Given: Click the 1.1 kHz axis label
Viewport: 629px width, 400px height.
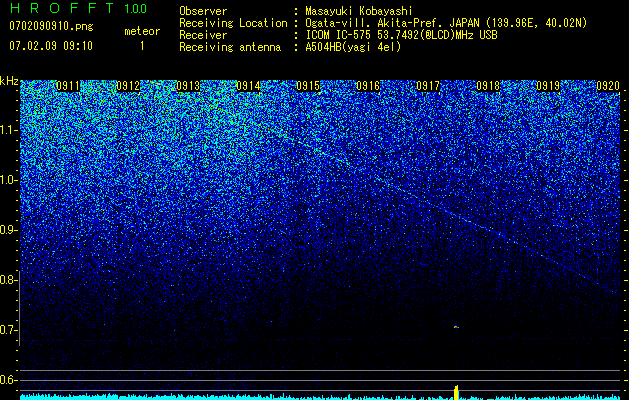Looking at the screenshot, I should (x=7, y=130).
